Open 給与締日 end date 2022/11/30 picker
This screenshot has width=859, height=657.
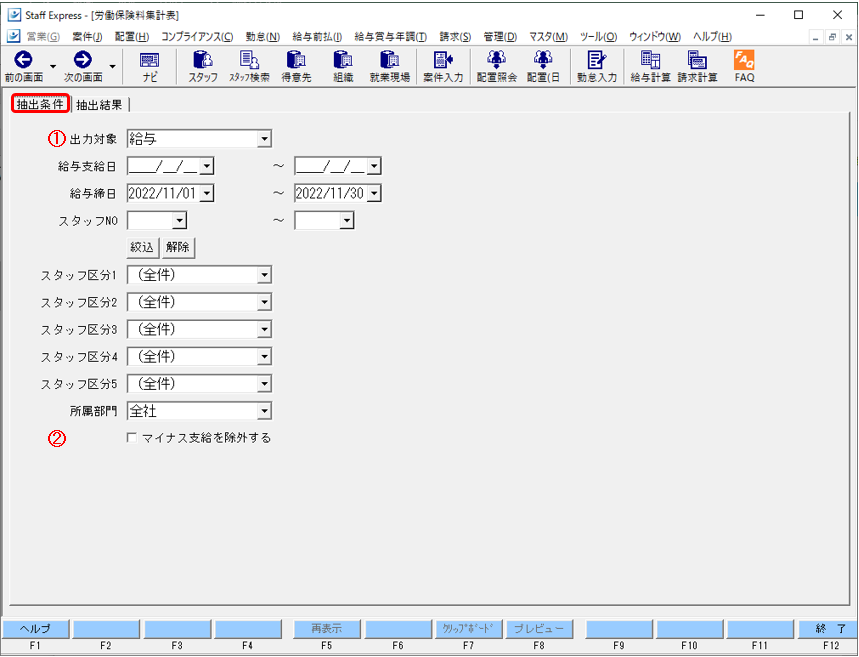(374, 193)
